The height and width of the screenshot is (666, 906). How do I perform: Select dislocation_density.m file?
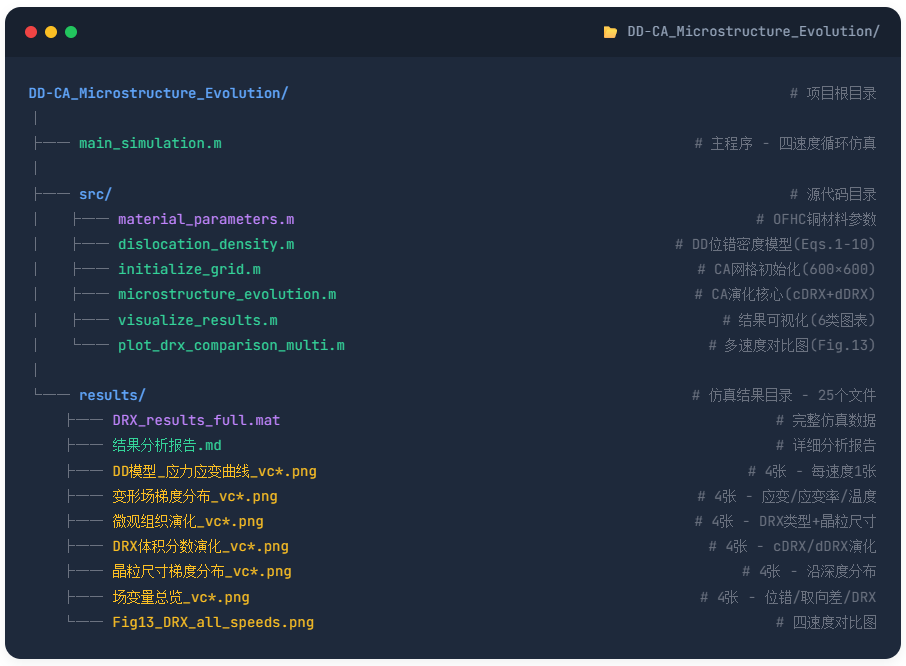(206, 244)
